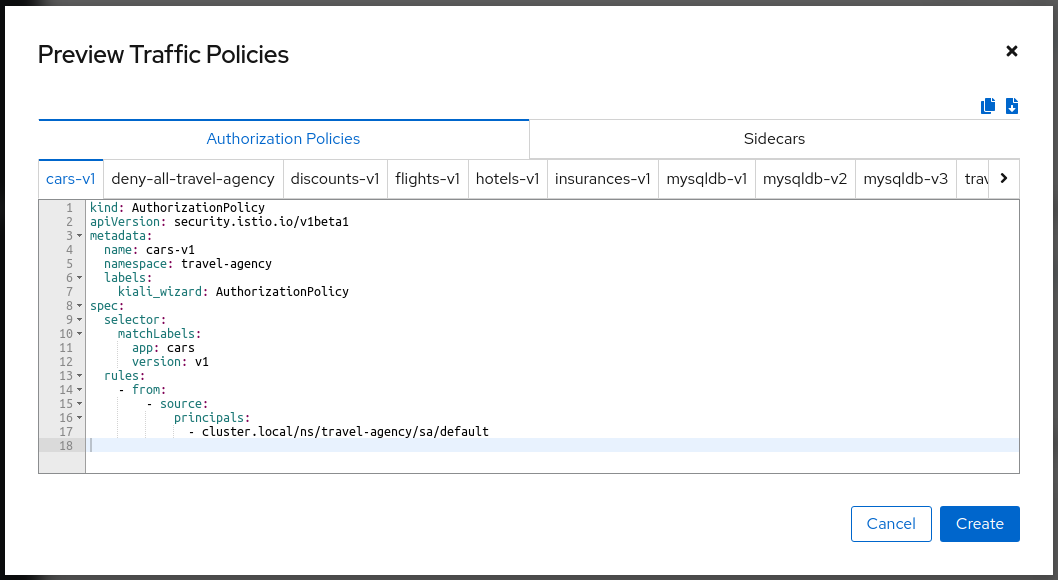The image size is (1058, 580).
Task: Select the Authorization Policies tab
Action: coord(283,139)
